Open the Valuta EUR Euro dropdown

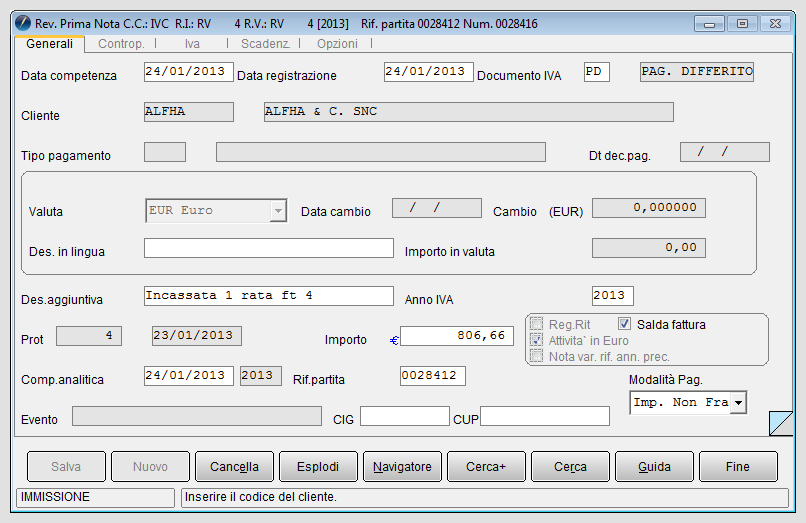coord(278,211)
